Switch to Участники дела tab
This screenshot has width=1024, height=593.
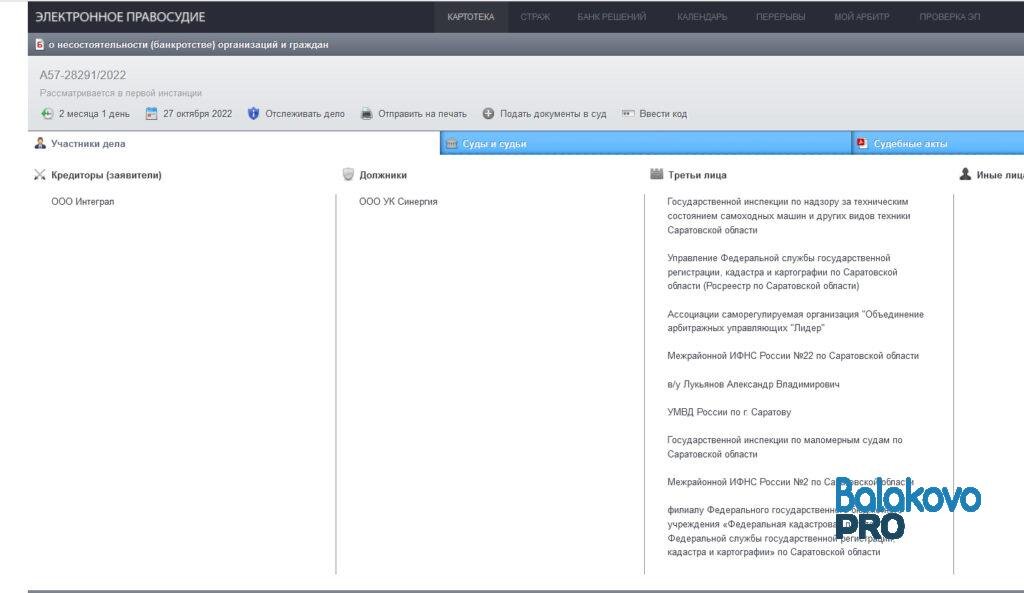(x=234, y=144)
